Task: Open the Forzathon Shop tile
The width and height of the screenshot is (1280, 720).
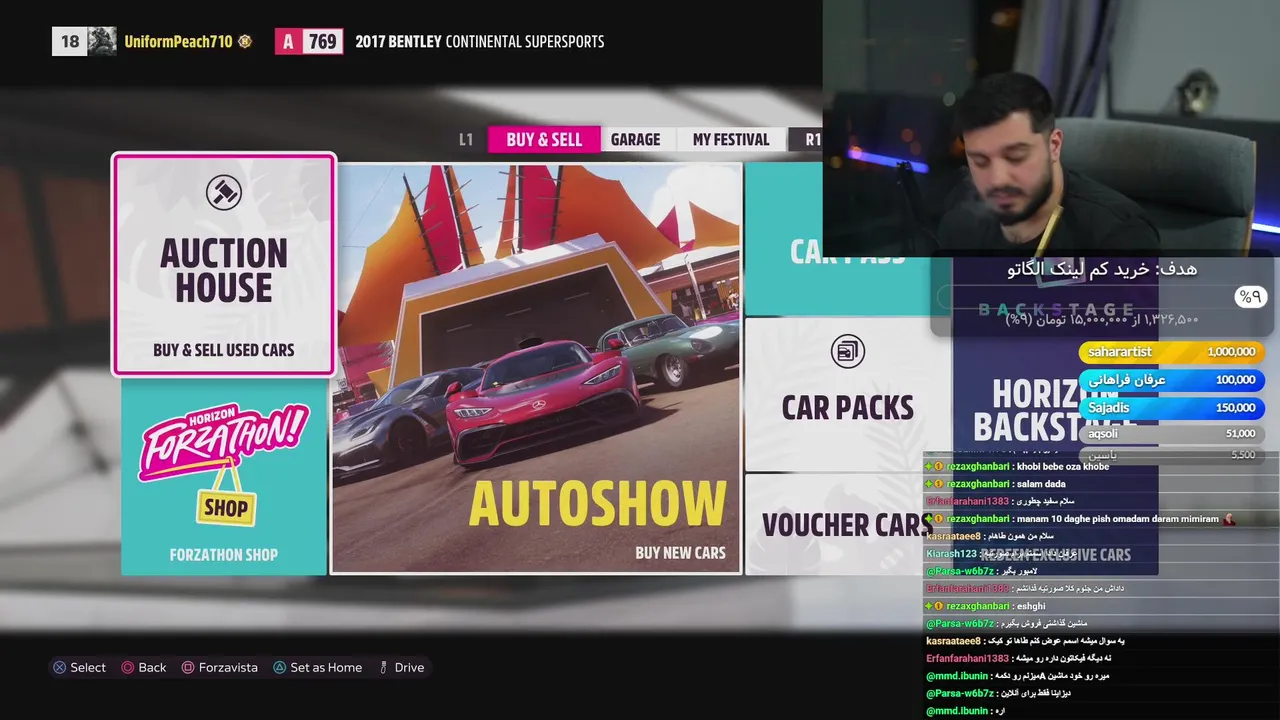Action: (x=224, y=477)
